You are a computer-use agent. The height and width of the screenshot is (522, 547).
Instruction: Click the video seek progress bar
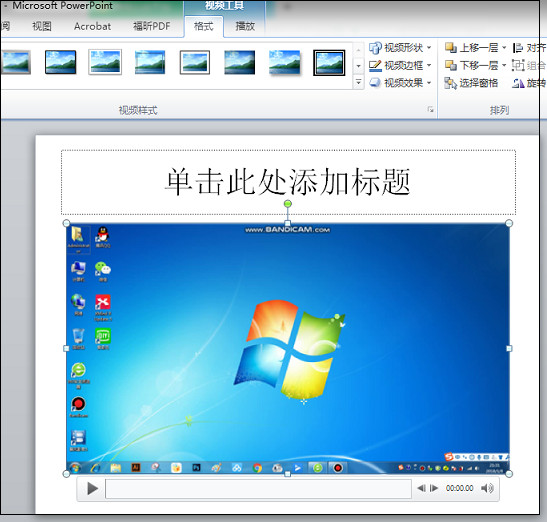[258, 489]
